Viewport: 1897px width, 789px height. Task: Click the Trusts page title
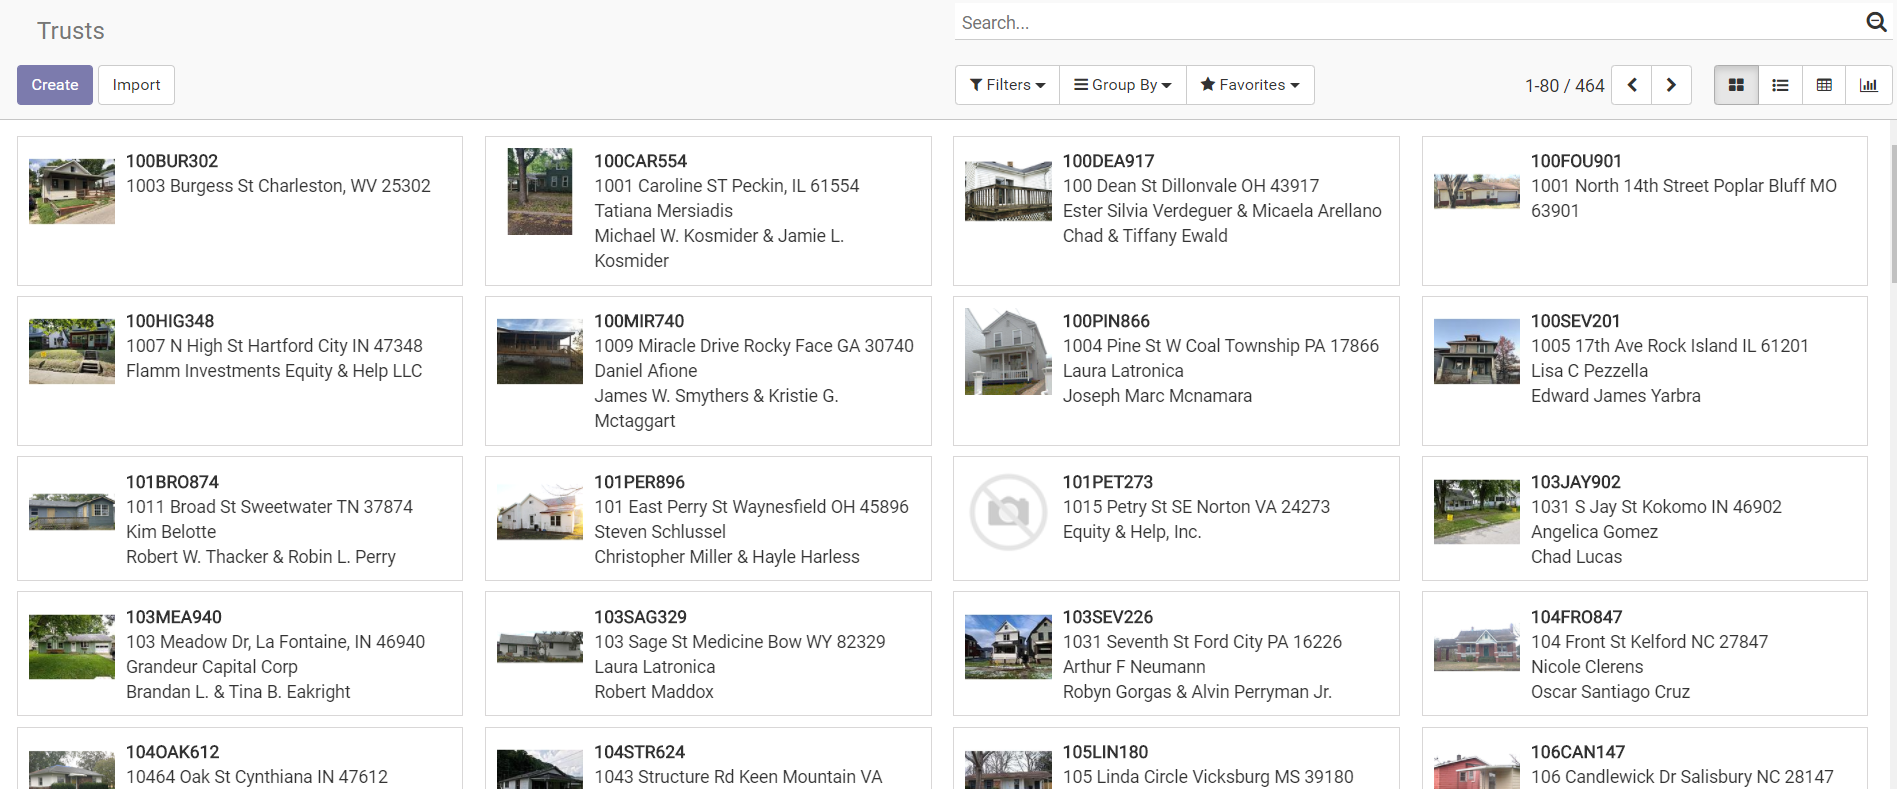point(71,31)
